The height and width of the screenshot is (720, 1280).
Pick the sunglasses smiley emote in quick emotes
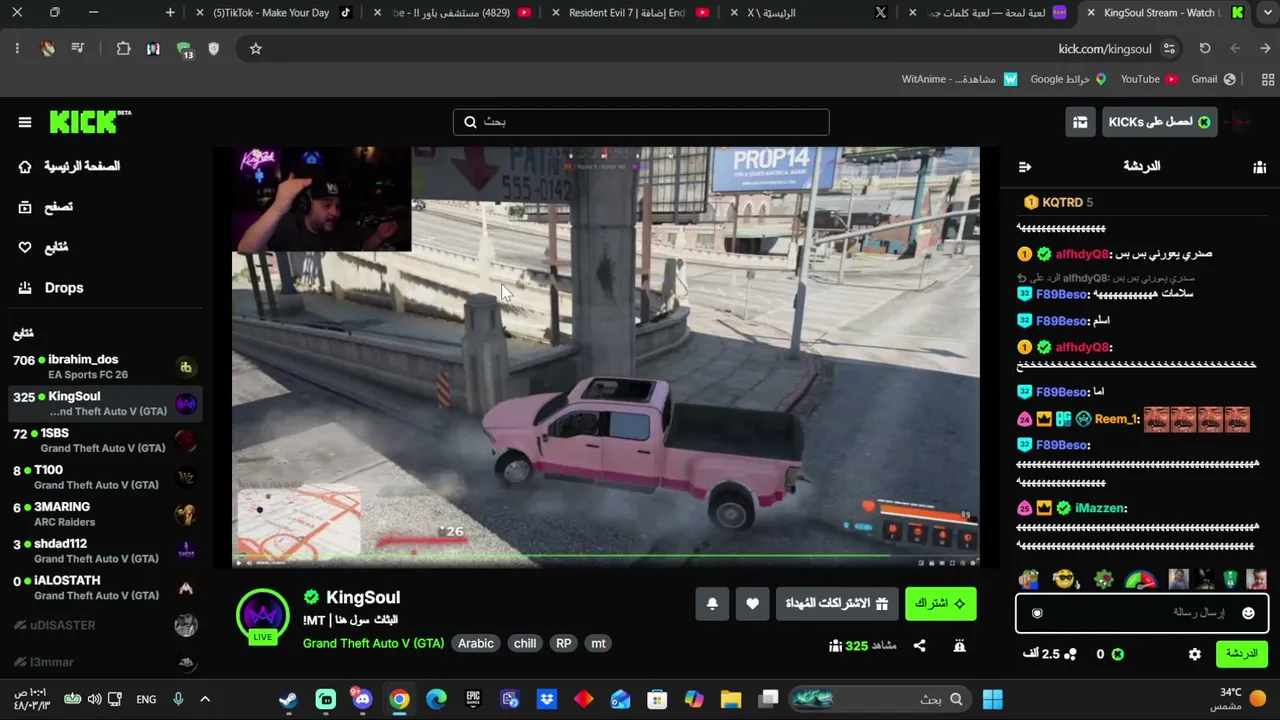(1065, 579)
